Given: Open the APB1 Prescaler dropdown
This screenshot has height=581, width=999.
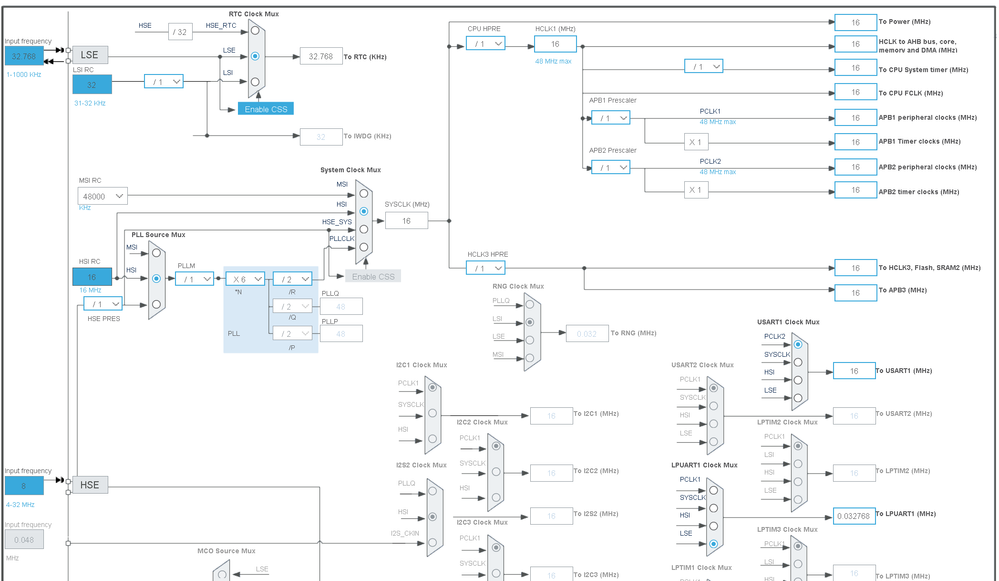Looking at the screenshot, I should click(x=610, y=118).
